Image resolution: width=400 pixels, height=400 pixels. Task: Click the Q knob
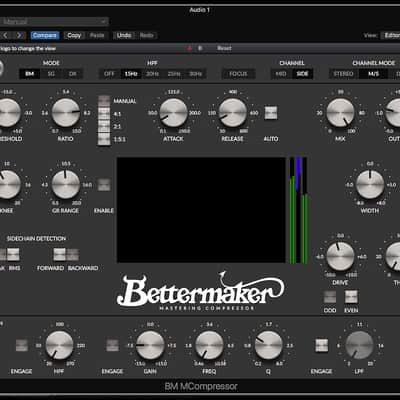pos(269,345)
